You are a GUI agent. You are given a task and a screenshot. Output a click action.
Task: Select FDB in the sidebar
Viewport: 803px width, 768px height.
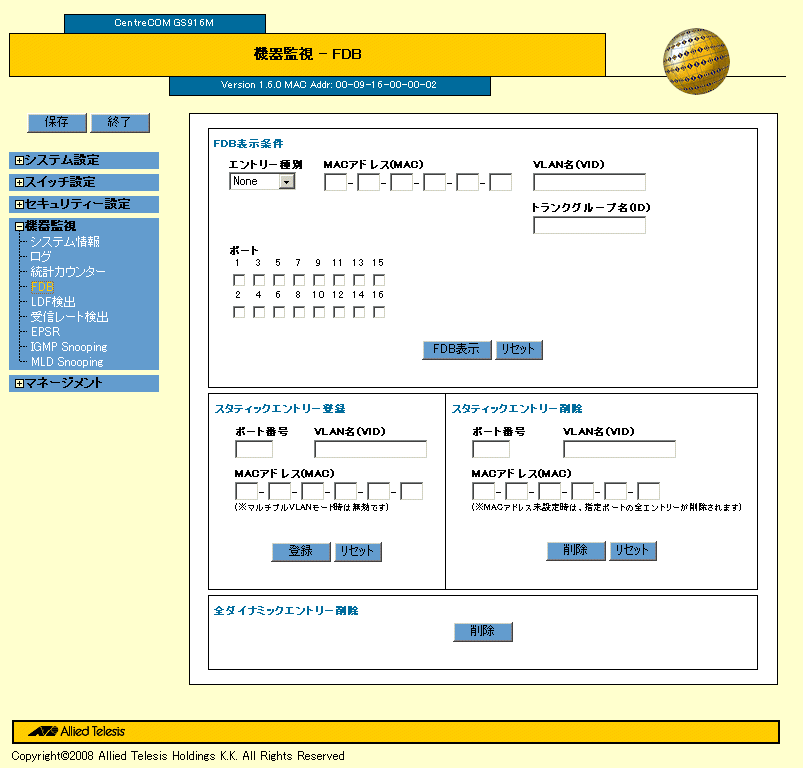click(x=42, y=287)
